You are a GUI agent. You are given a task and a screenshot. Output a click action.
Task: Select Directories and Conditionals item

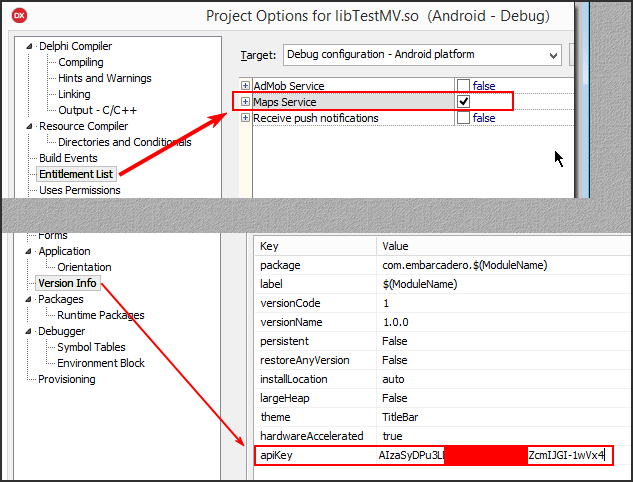click(x=125, y=142)
